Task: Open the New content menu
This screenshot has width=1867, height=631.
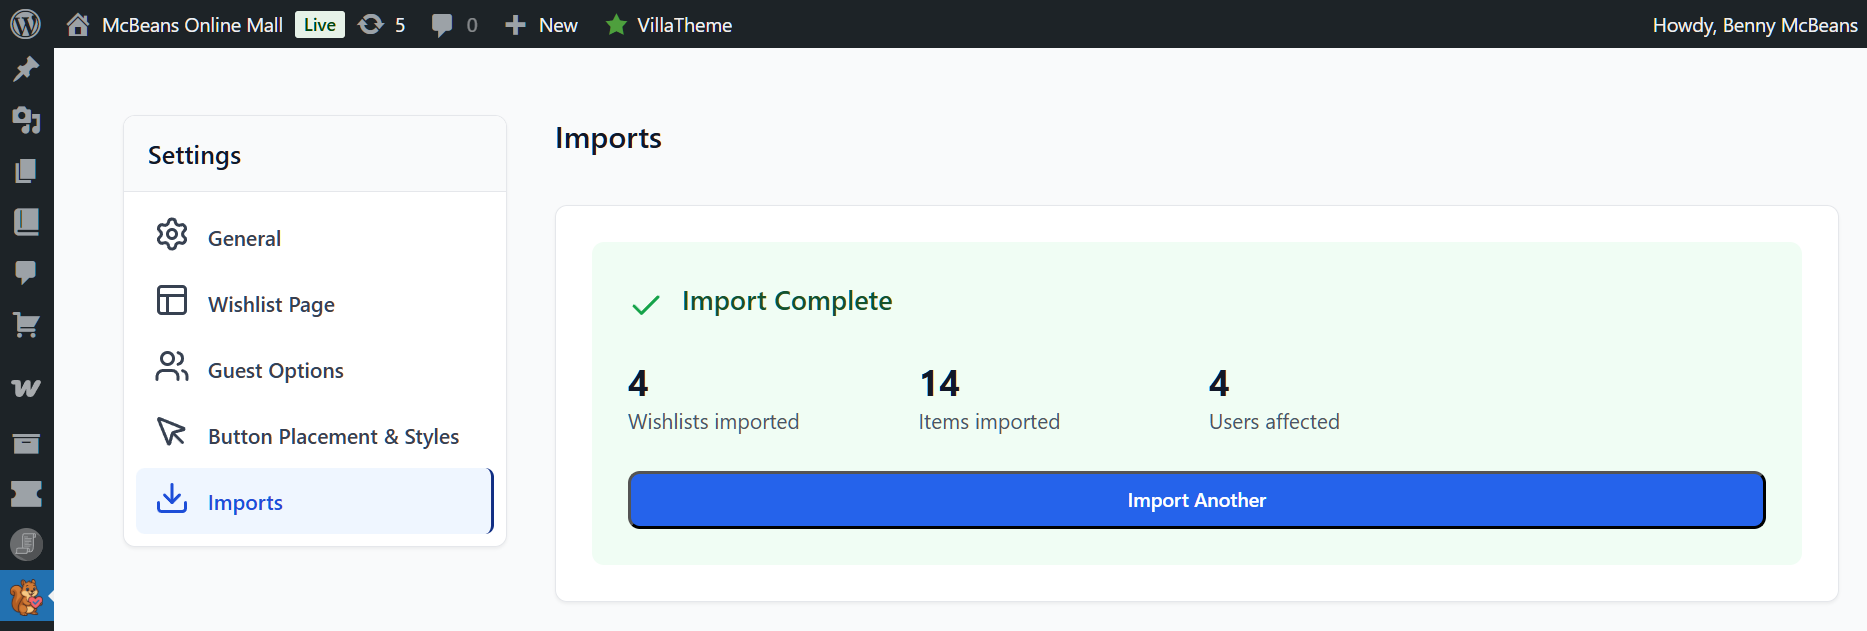Action: pos(542,25)
